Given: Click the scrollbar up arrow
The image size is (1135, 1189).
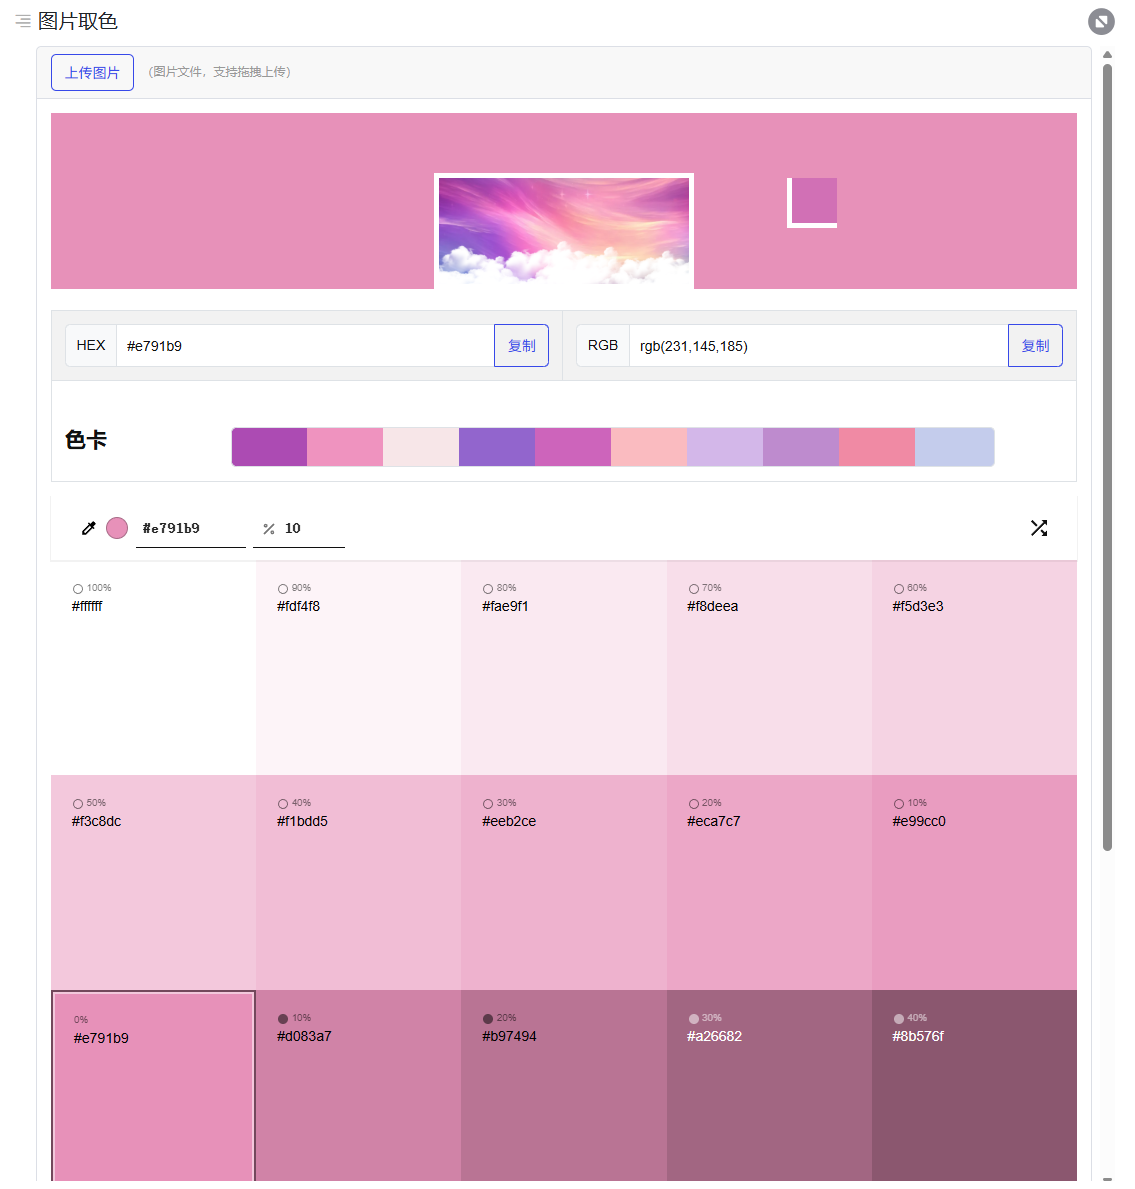Looking at the screenshot, I should click(x=1107, y=55).
